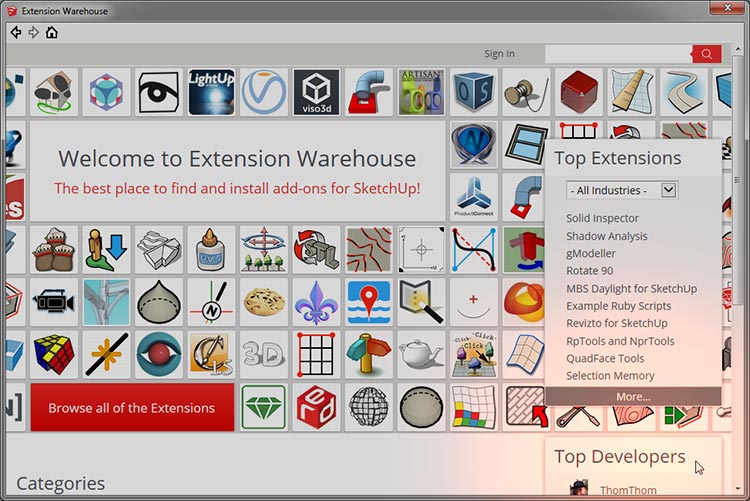Open the STL import/export icon
This screenshot has height=501, width=750.
coord(316,249)
